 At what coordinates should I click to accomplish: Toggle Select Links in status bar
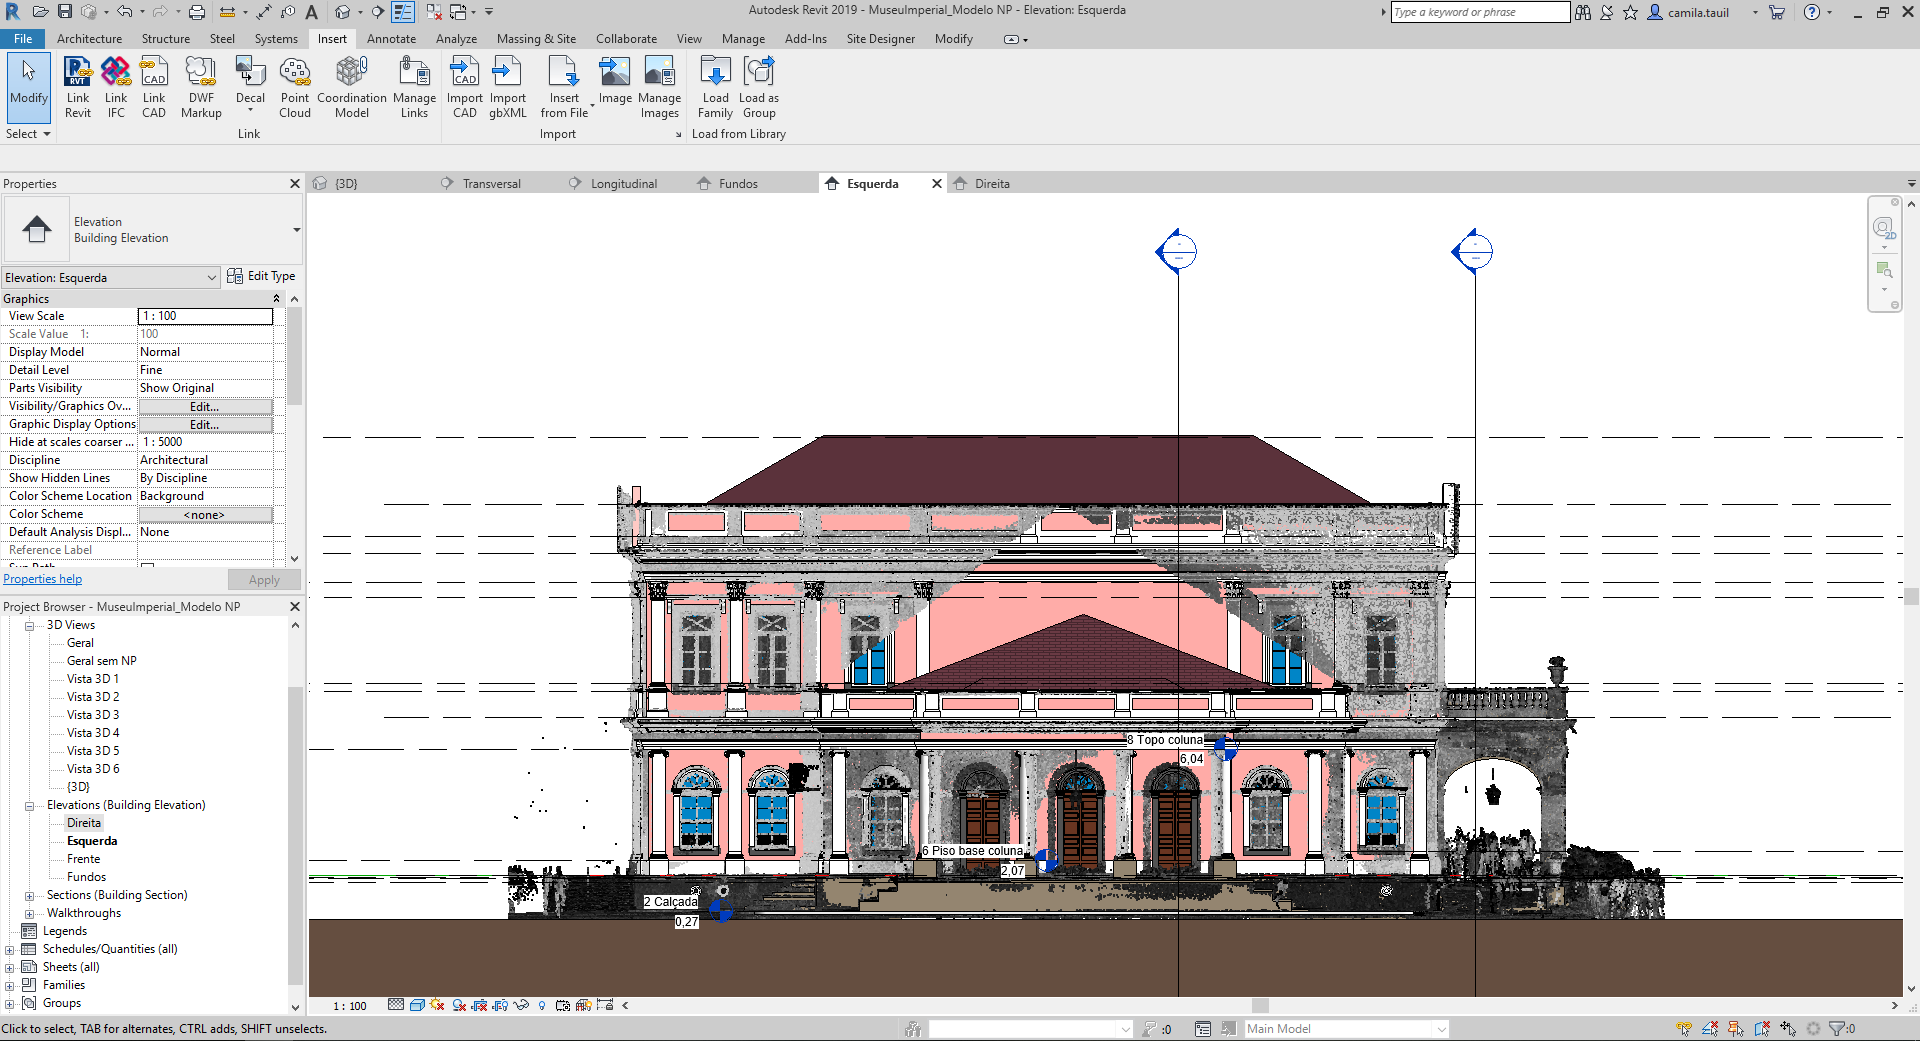pyautogui.click(x=1684, y=1029)
